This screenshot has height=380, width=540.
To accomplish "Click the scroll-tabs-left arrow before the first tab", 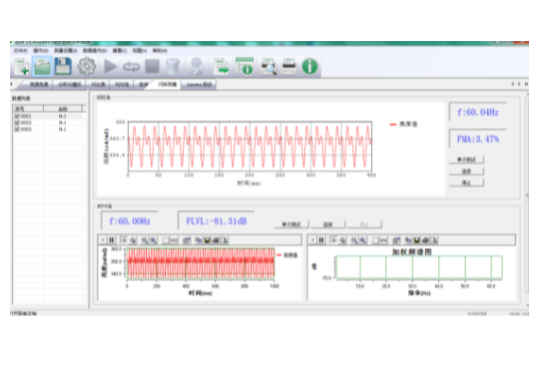I will (11, 84).
